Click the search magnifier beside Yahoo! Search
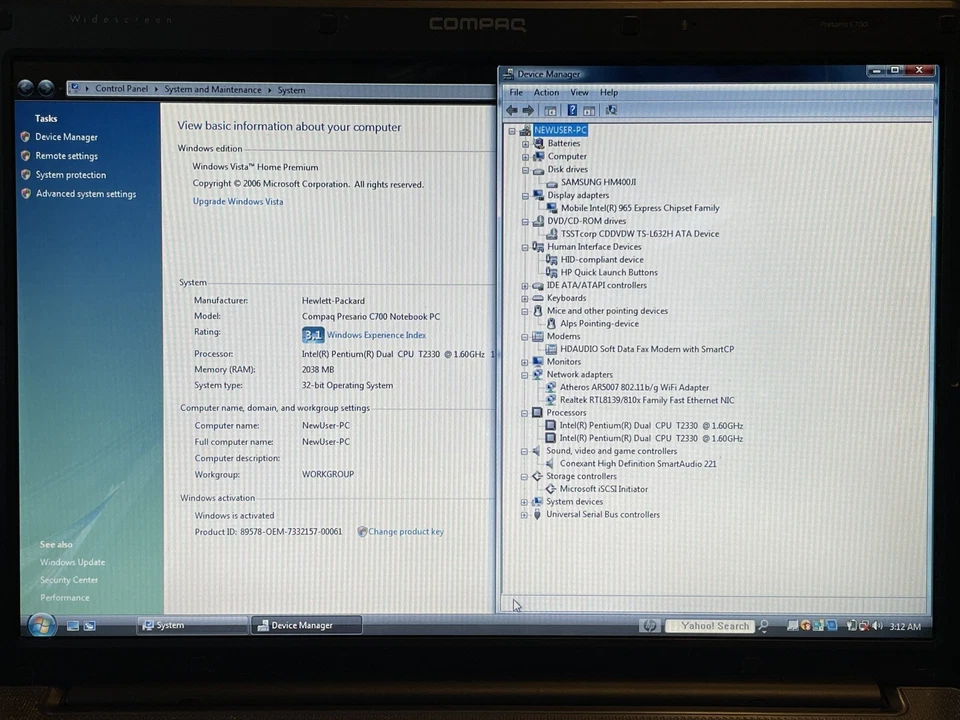This screenshot has width=960, height=720. pyautogui.click(x=763, y=626)
